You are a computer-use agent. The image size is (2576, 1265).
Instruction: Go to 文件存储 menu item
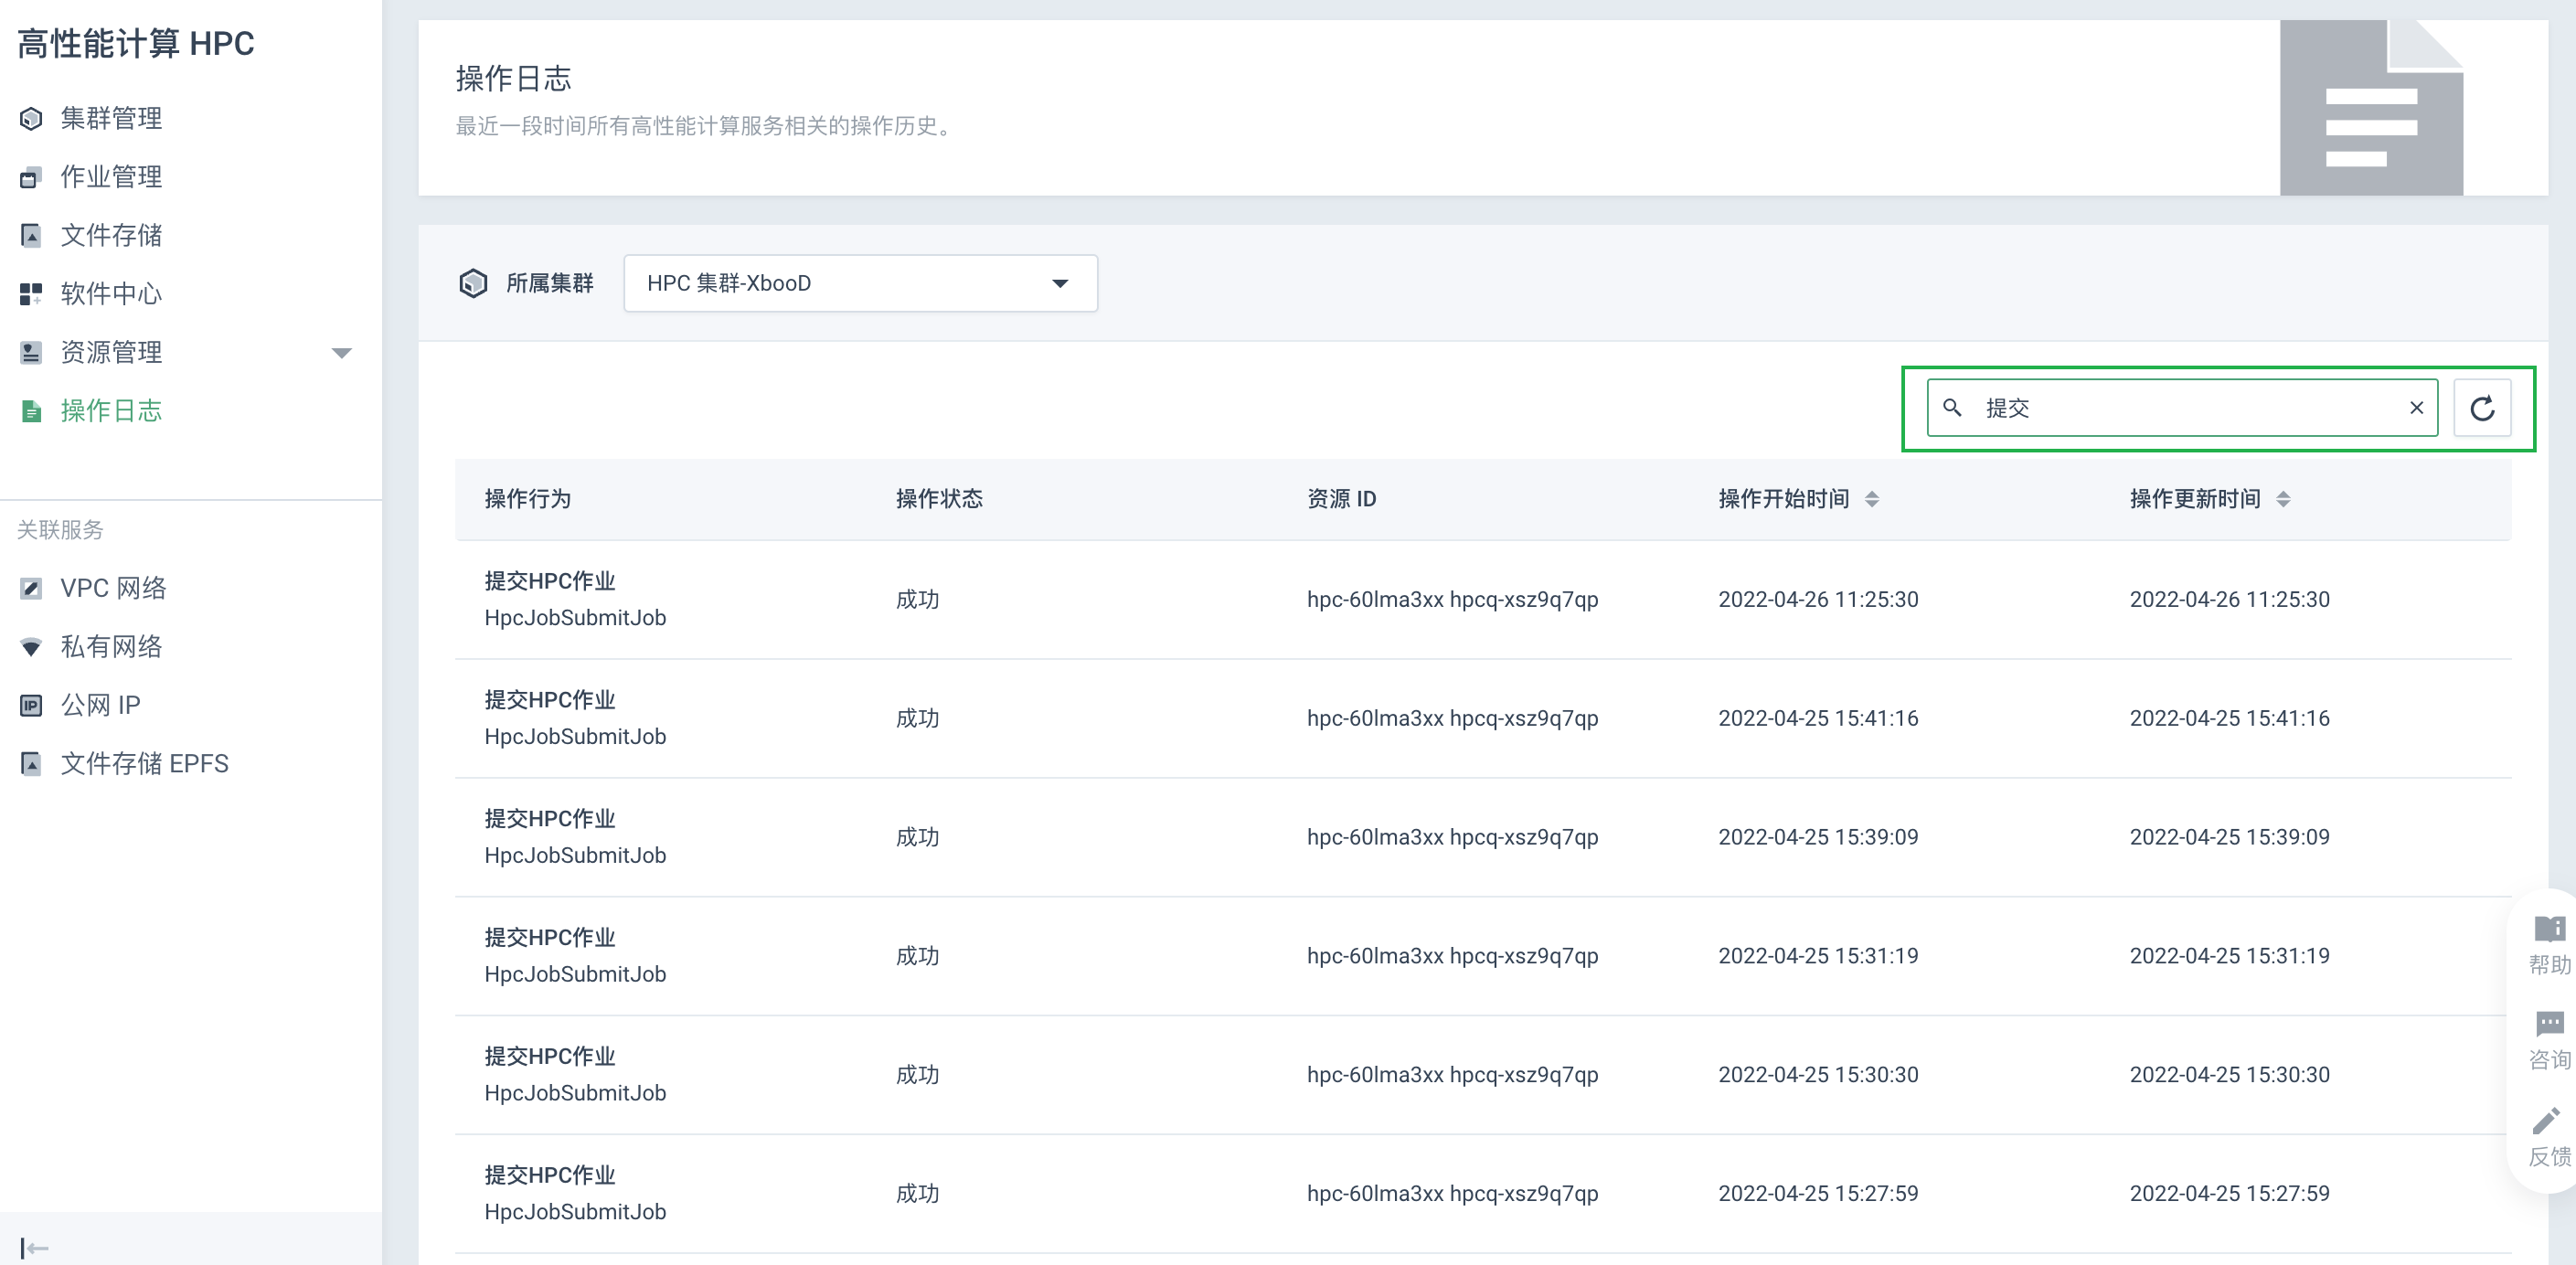click(111, 236)
